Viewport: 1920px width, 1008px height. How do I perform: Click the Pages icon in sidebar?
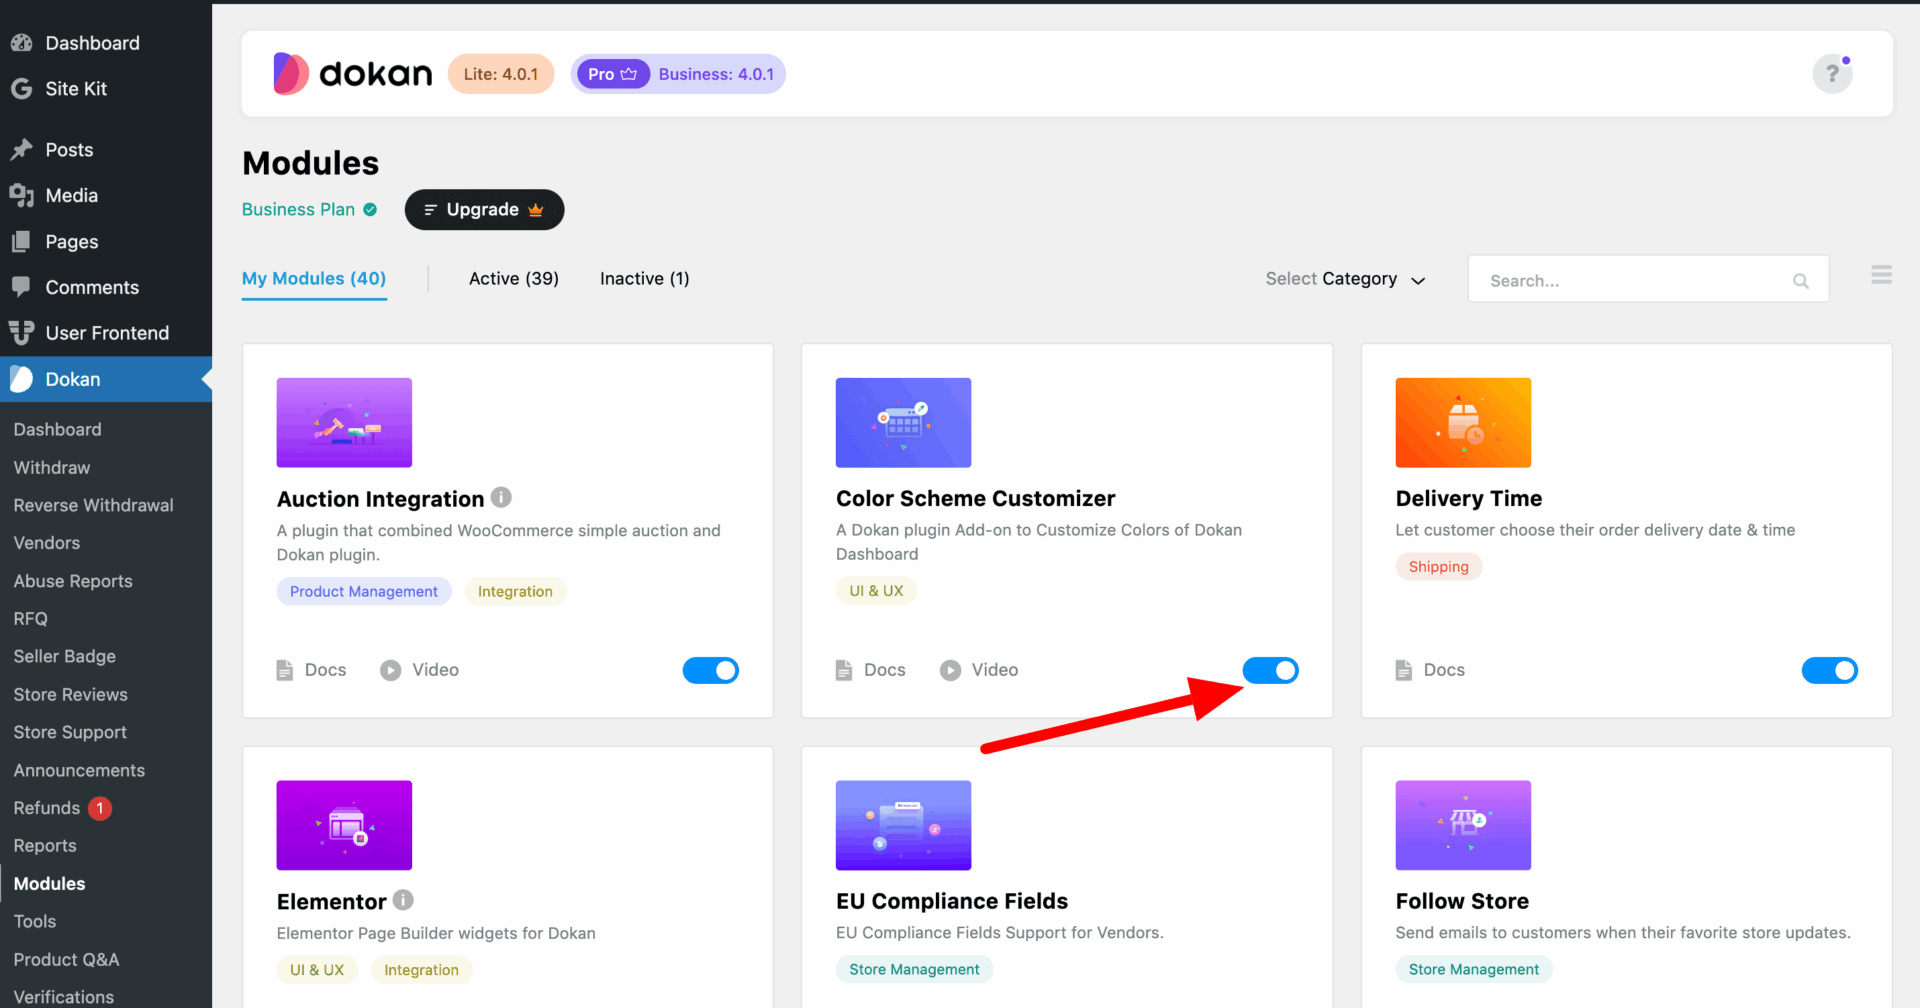[21, 242]
